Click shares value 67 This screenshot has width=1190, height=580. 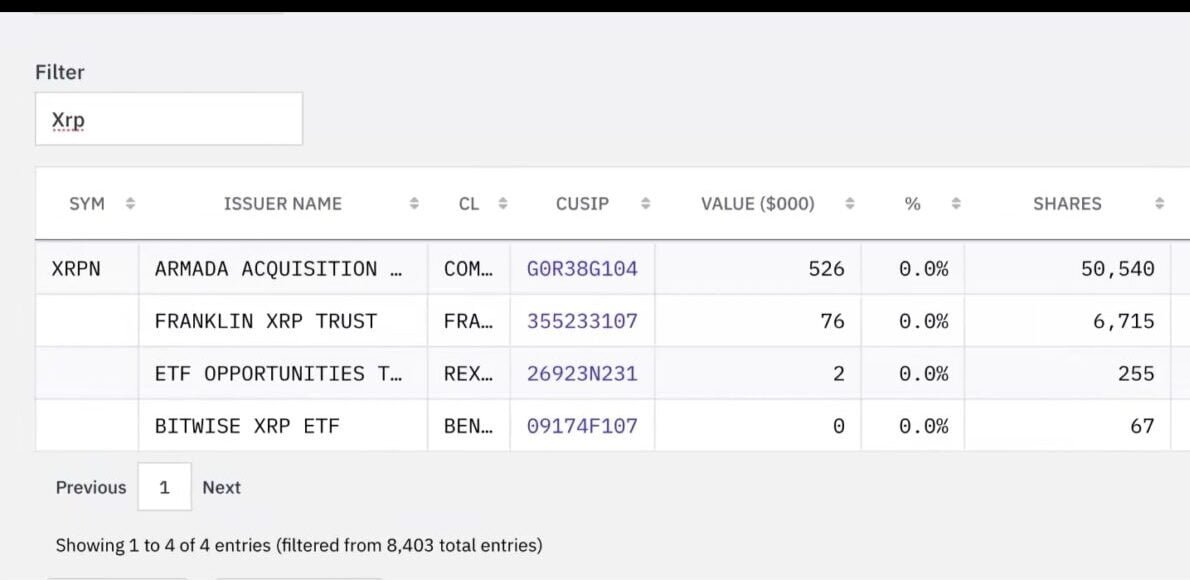pyautogui.click(x=1142, y=426)
